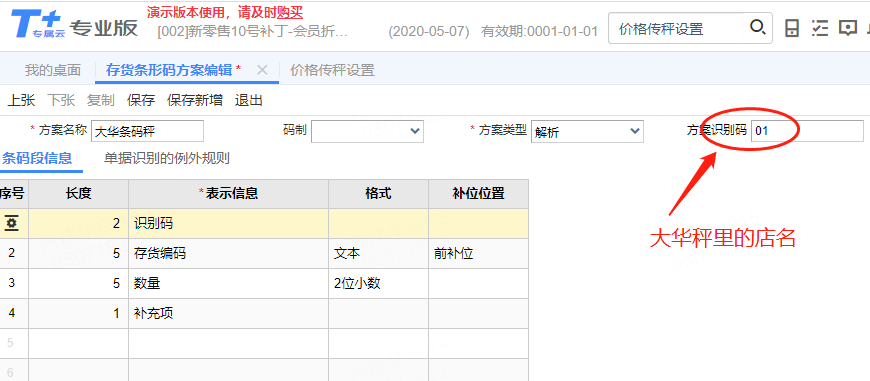
Task: Click the length value 5 in 数量 row
Action: pos(78,283)
